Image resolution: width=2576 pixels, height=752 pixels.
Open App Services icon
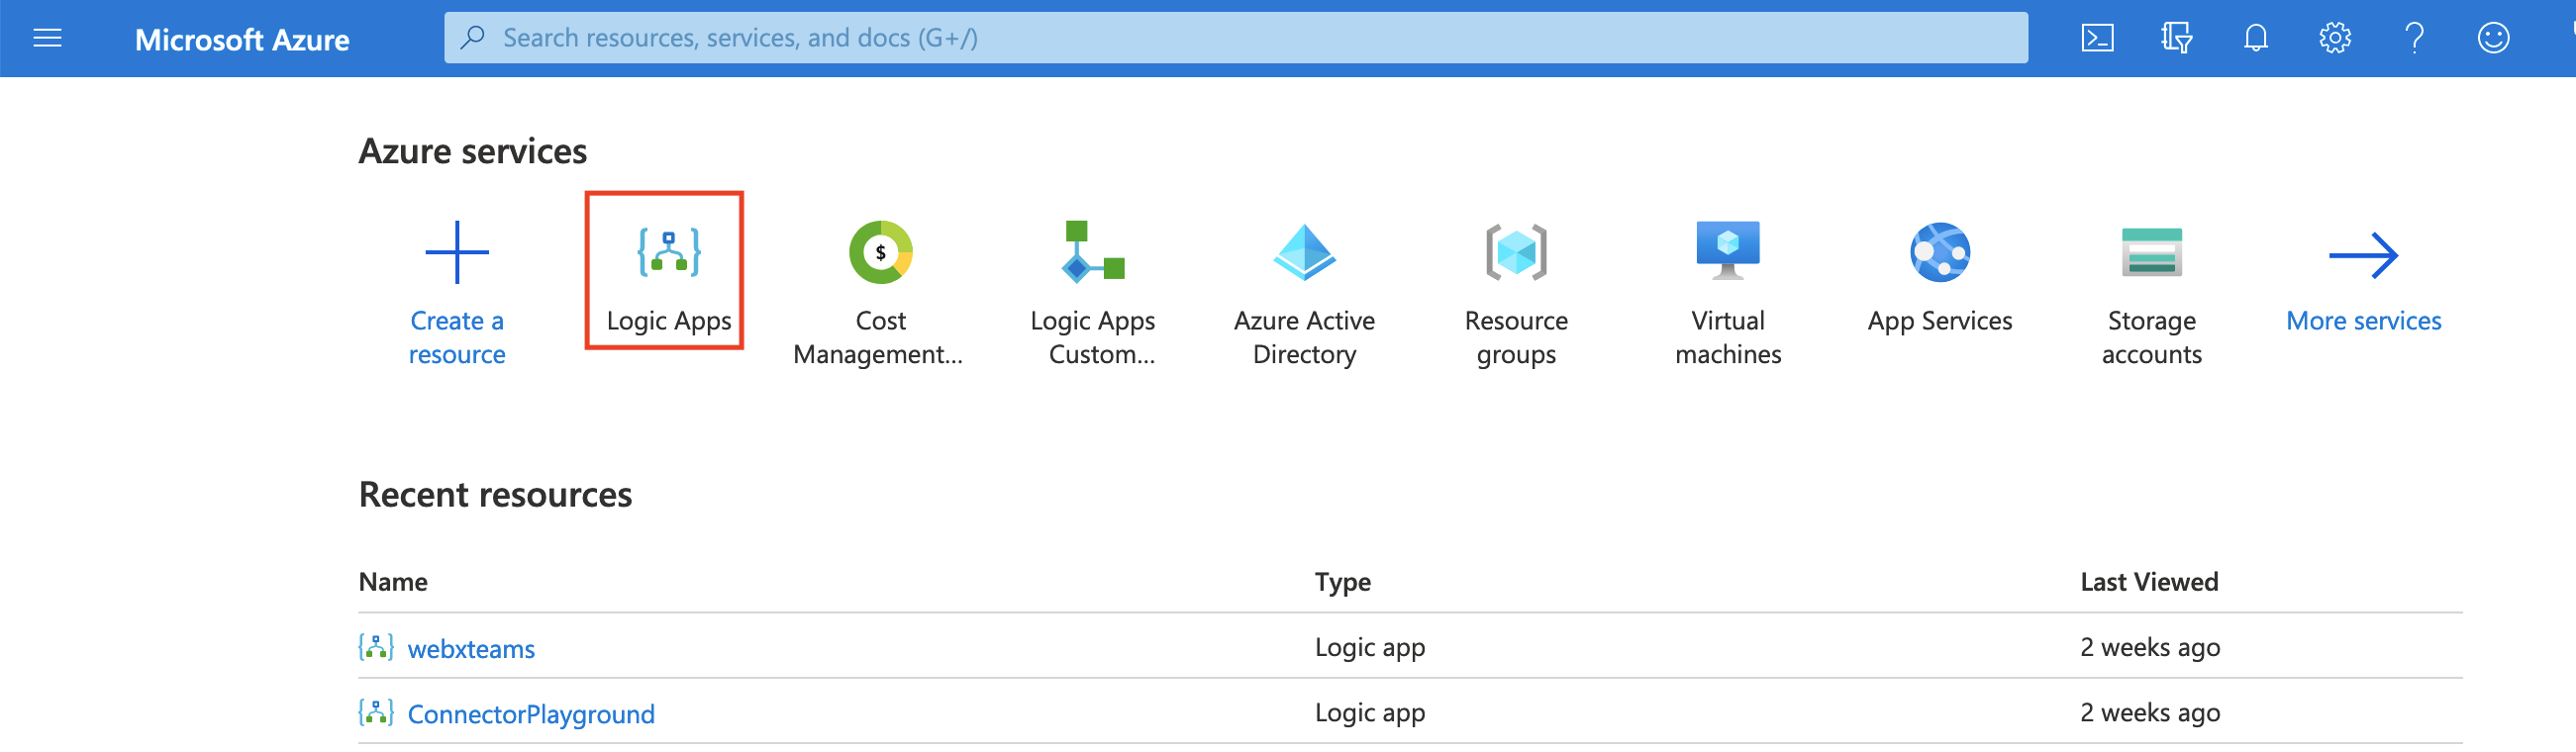click(x=1940, y=252)
